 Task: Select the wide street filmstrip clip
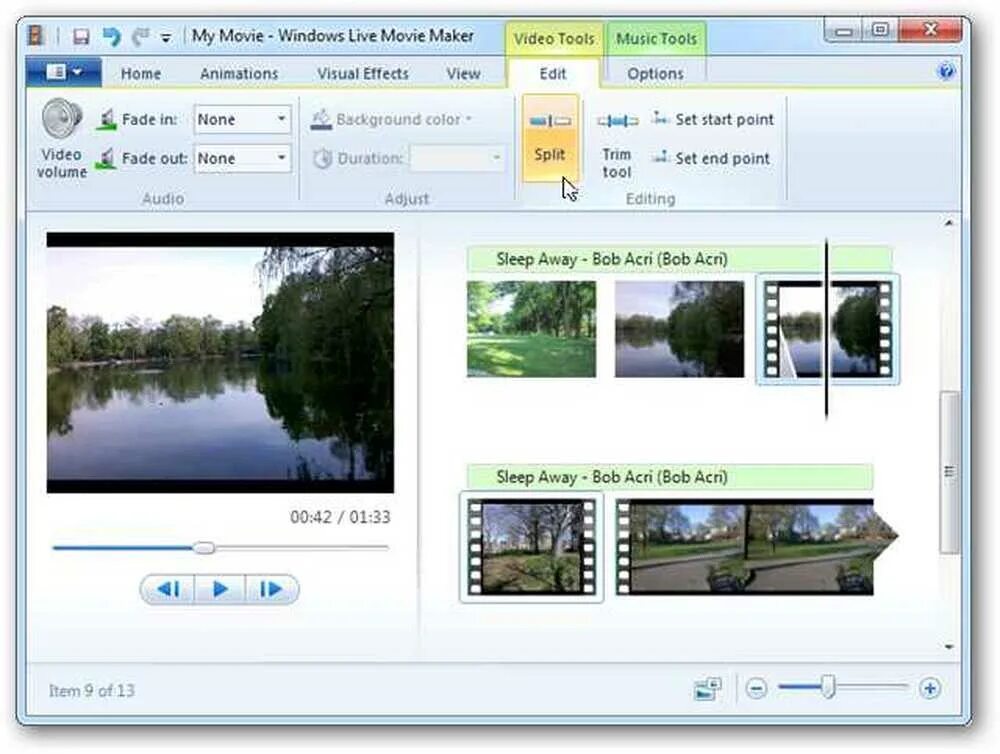tap(756, 547)
